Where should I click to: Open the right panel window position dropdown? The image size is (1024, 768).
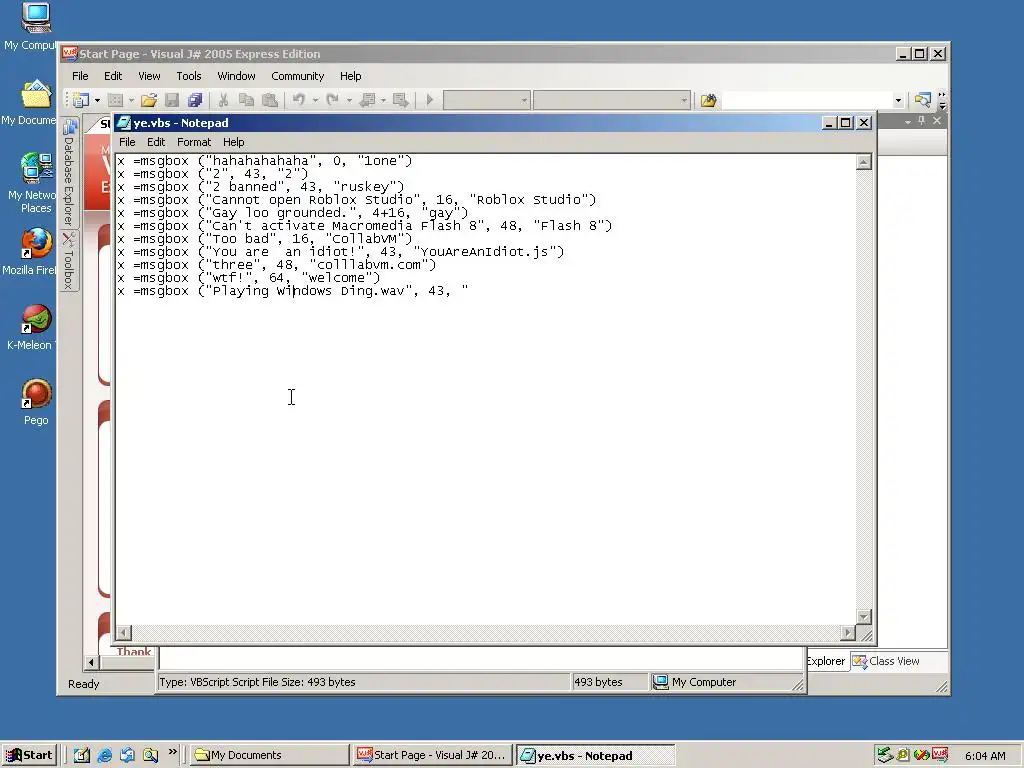coord(907,121)
